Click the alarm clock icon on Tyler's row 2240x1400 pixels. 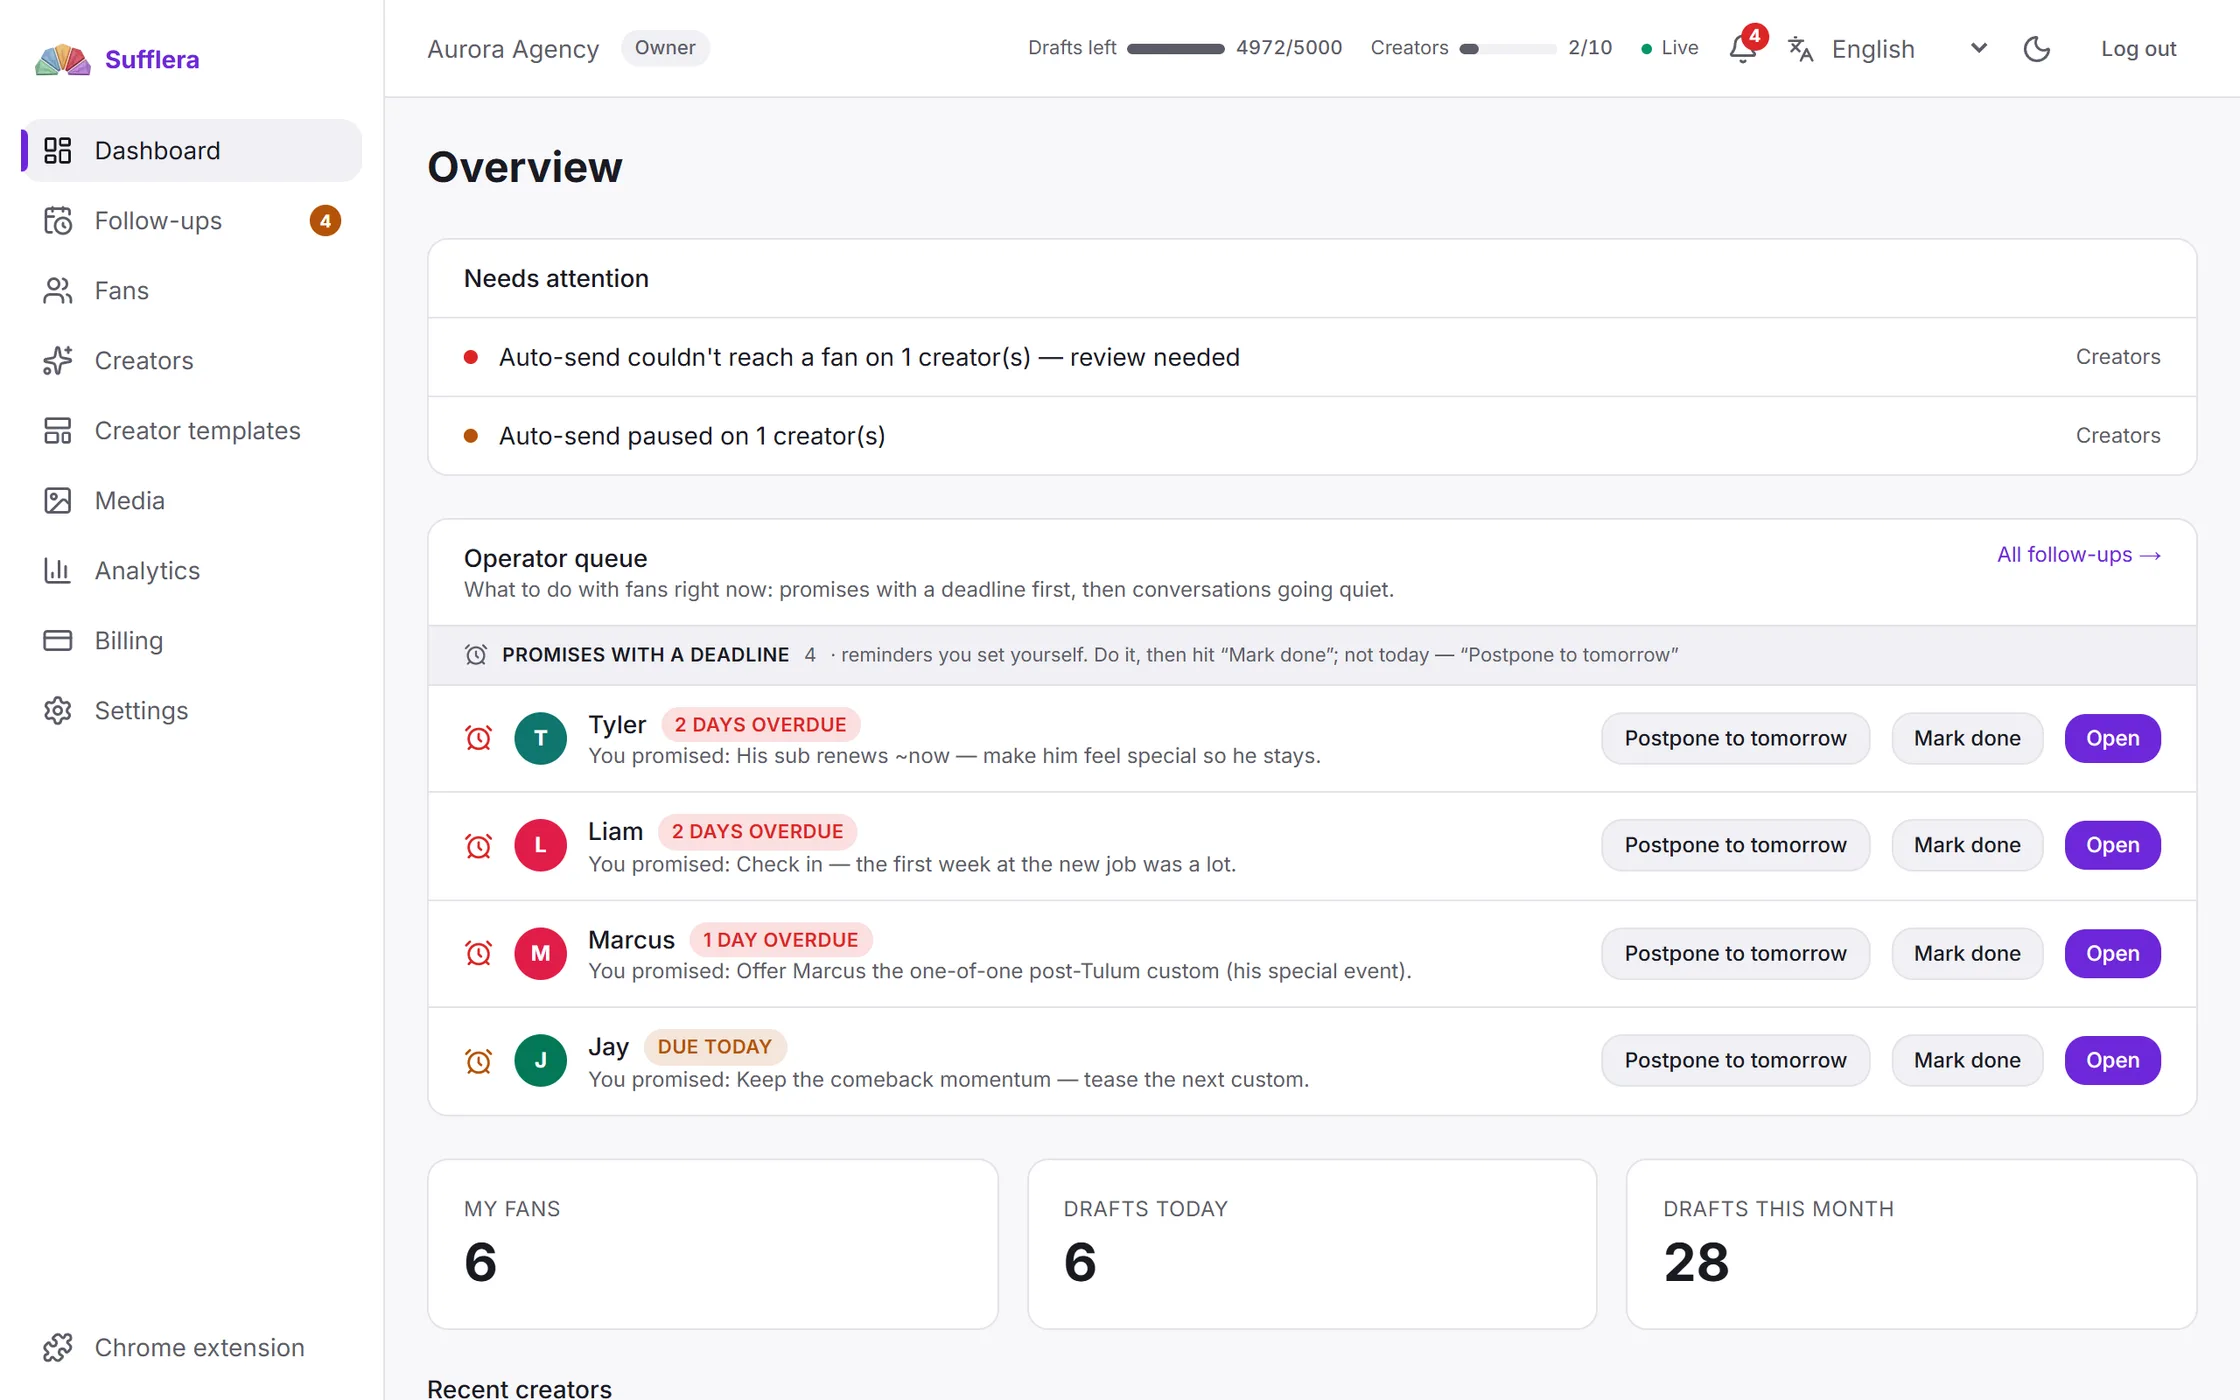coord(479,738)
